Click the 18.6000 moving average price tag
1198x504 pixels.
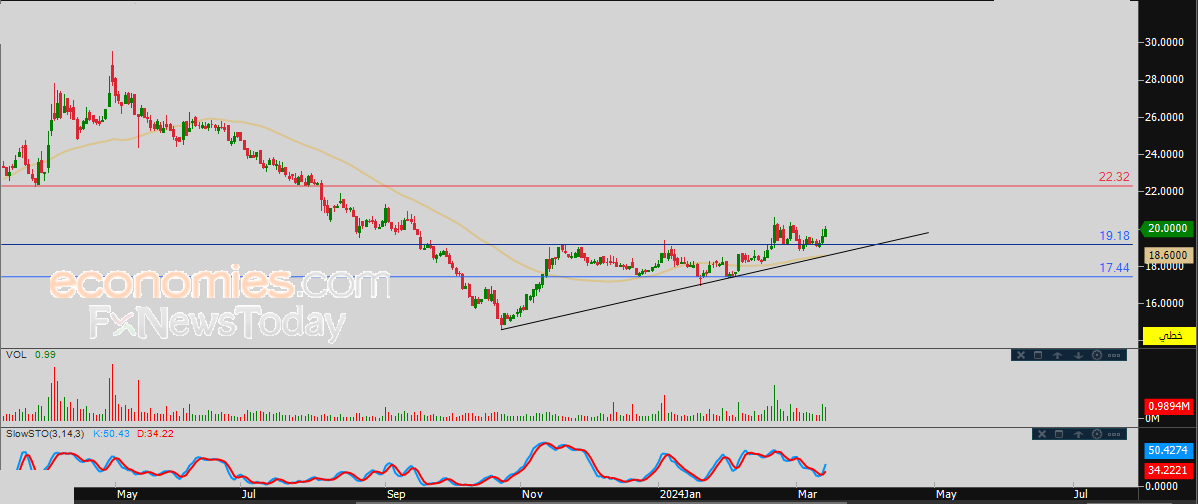[x=1169, y=255]
